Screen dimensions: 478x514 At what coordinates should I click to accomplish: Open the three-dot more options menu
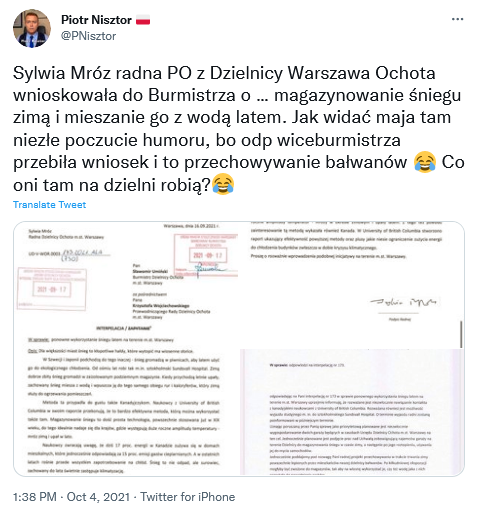pos(457,19)
